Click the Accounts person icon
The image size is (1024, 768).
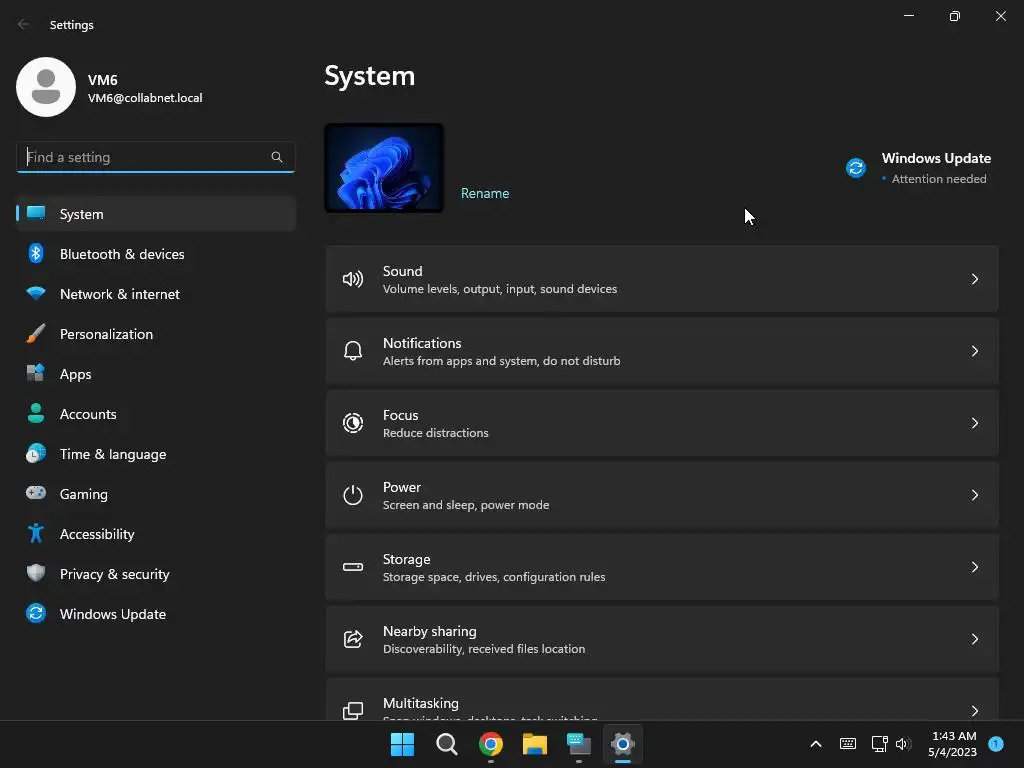[36, 413]
